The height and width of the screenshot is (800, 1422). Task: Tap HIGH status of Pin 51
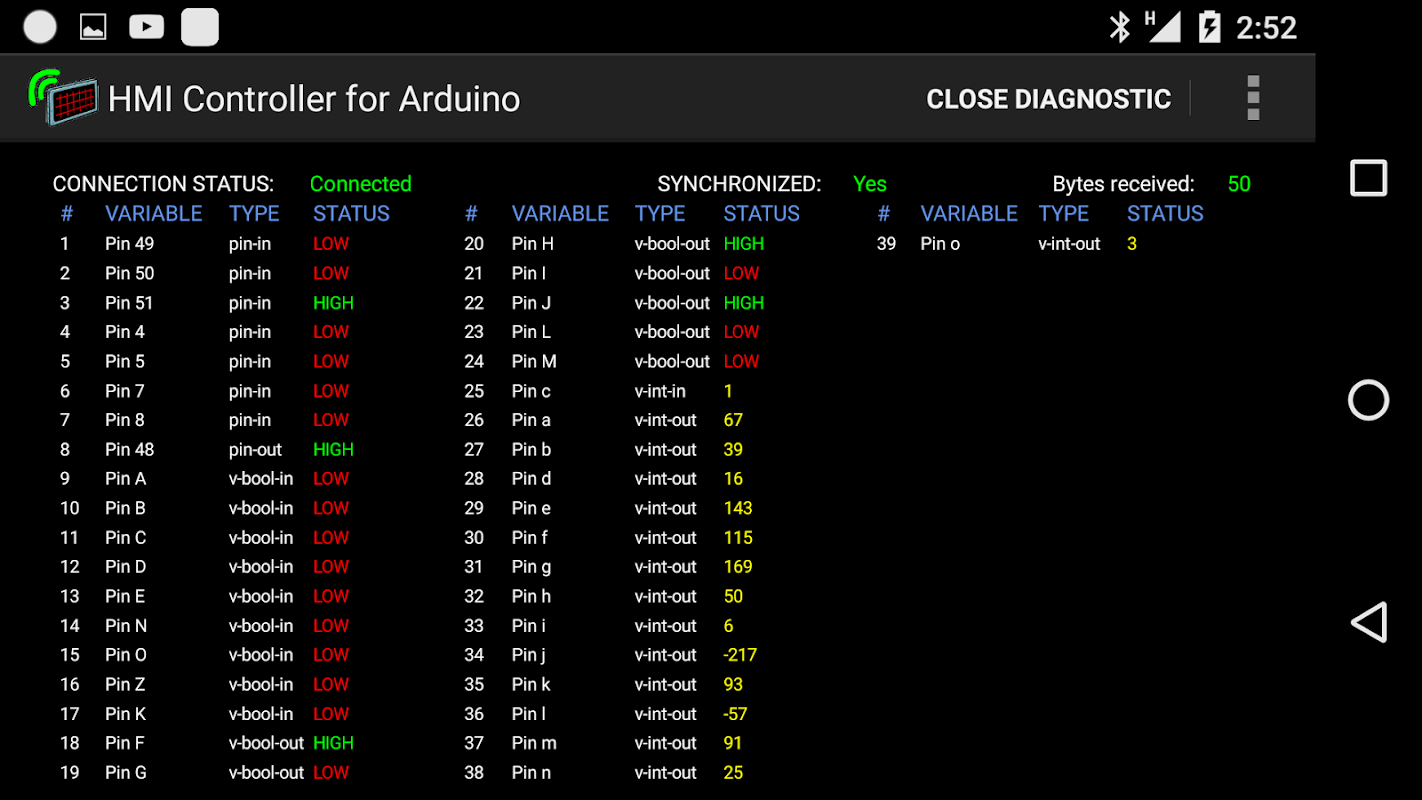(x=333, y=303)
